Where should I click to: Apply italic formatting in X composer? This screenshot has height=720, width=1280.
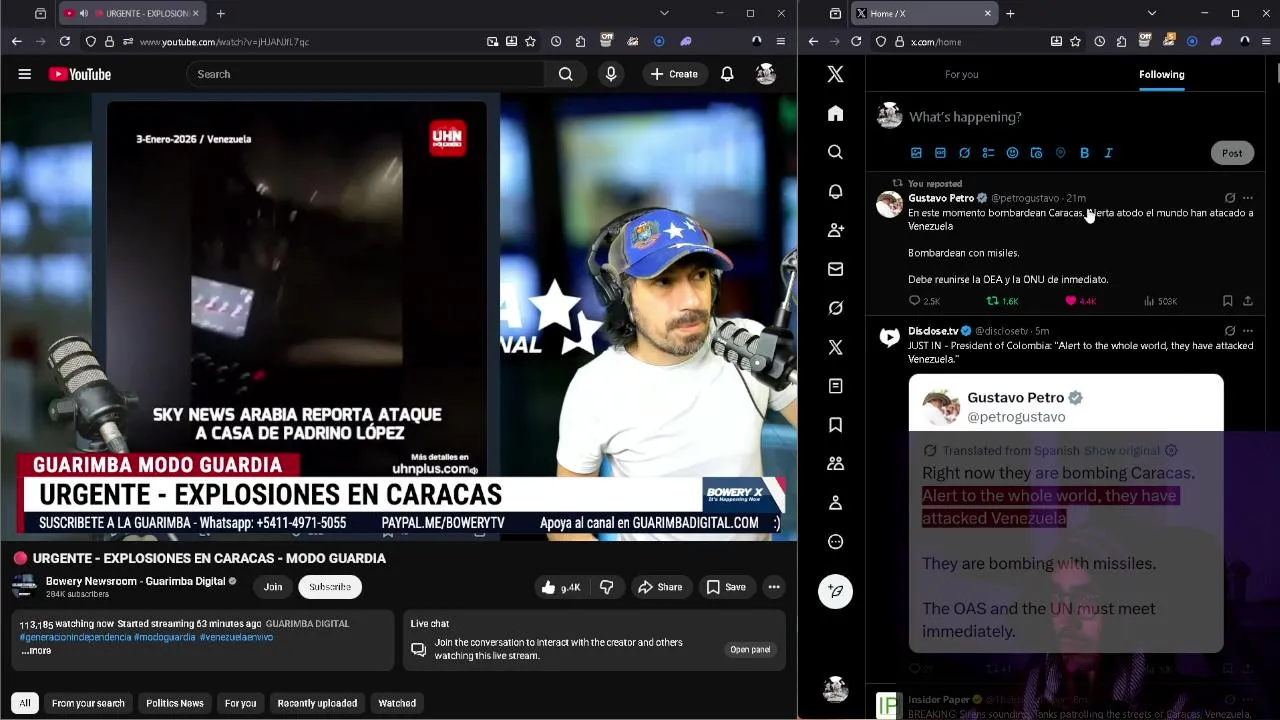(x=1108, y=153)
